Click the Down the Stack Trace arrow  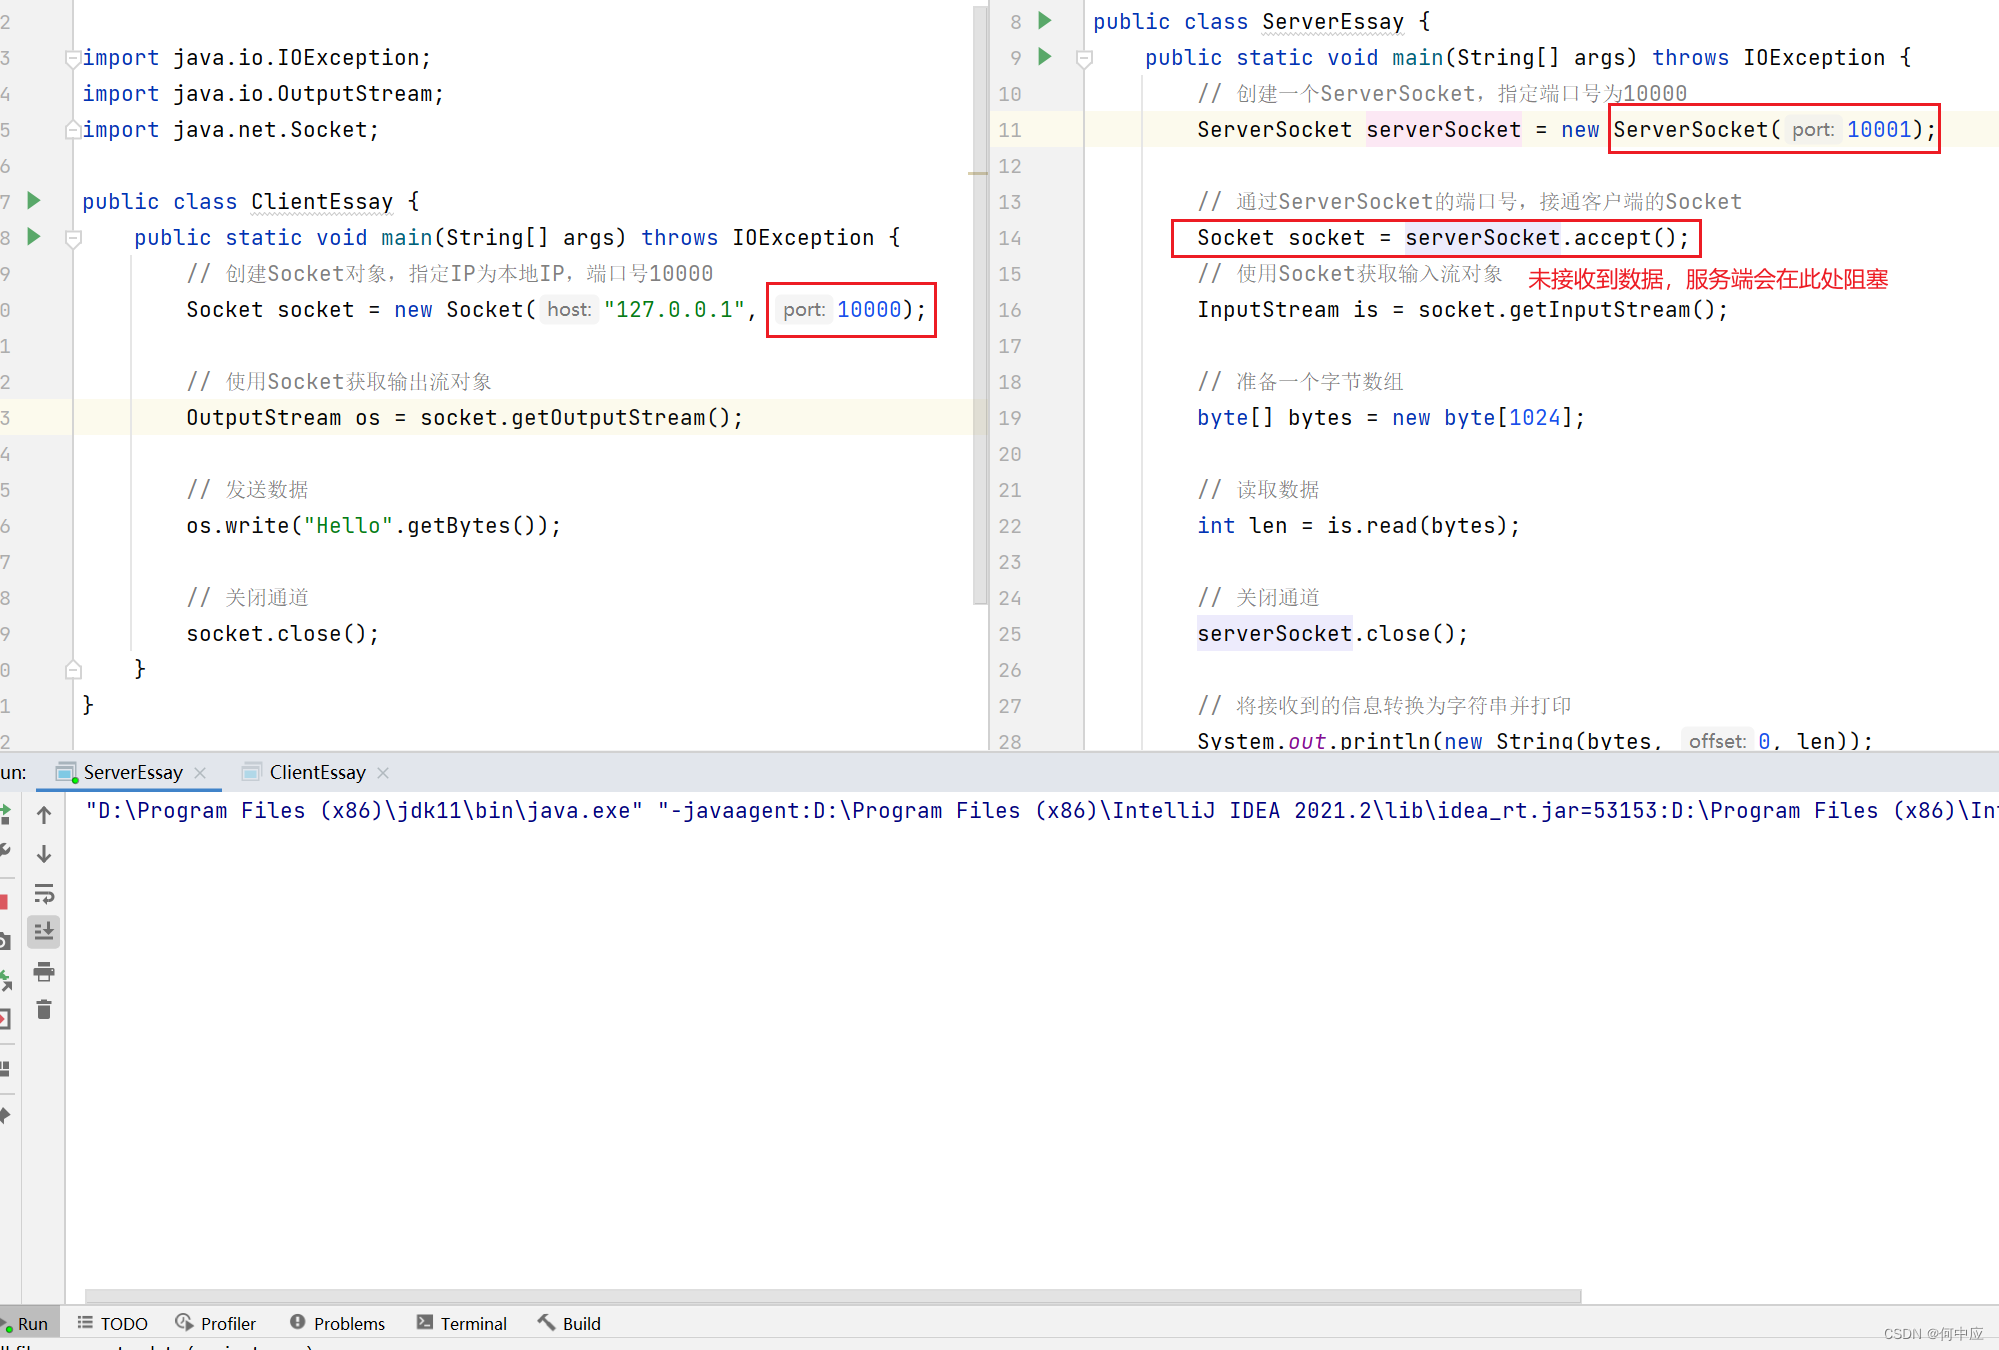click(44, 854)
